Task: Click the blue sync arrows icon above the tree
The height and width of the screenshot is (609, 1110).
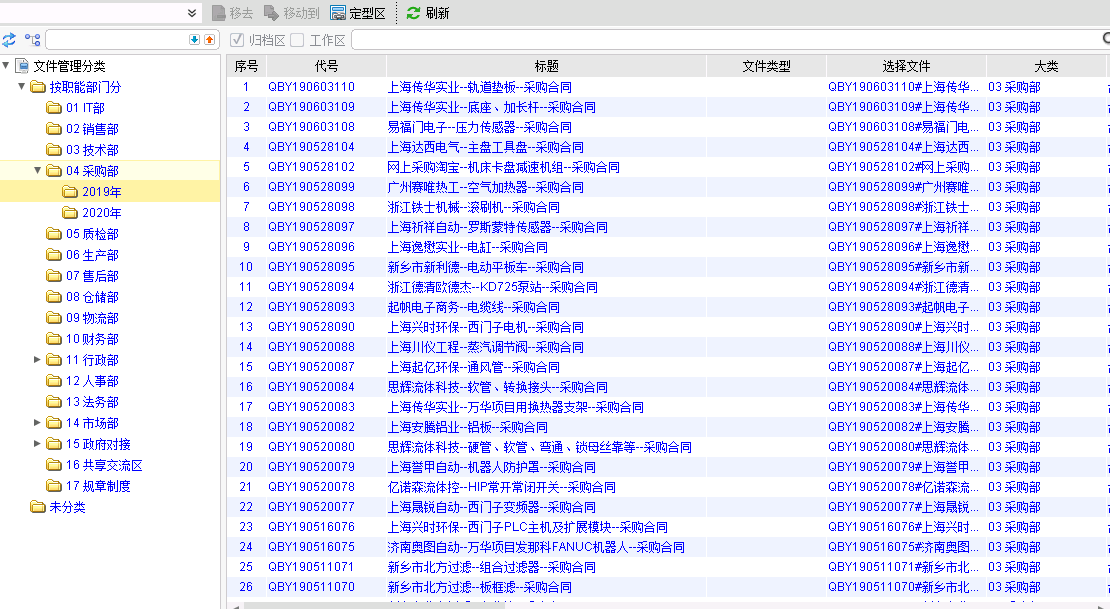Action: [9, 40]
